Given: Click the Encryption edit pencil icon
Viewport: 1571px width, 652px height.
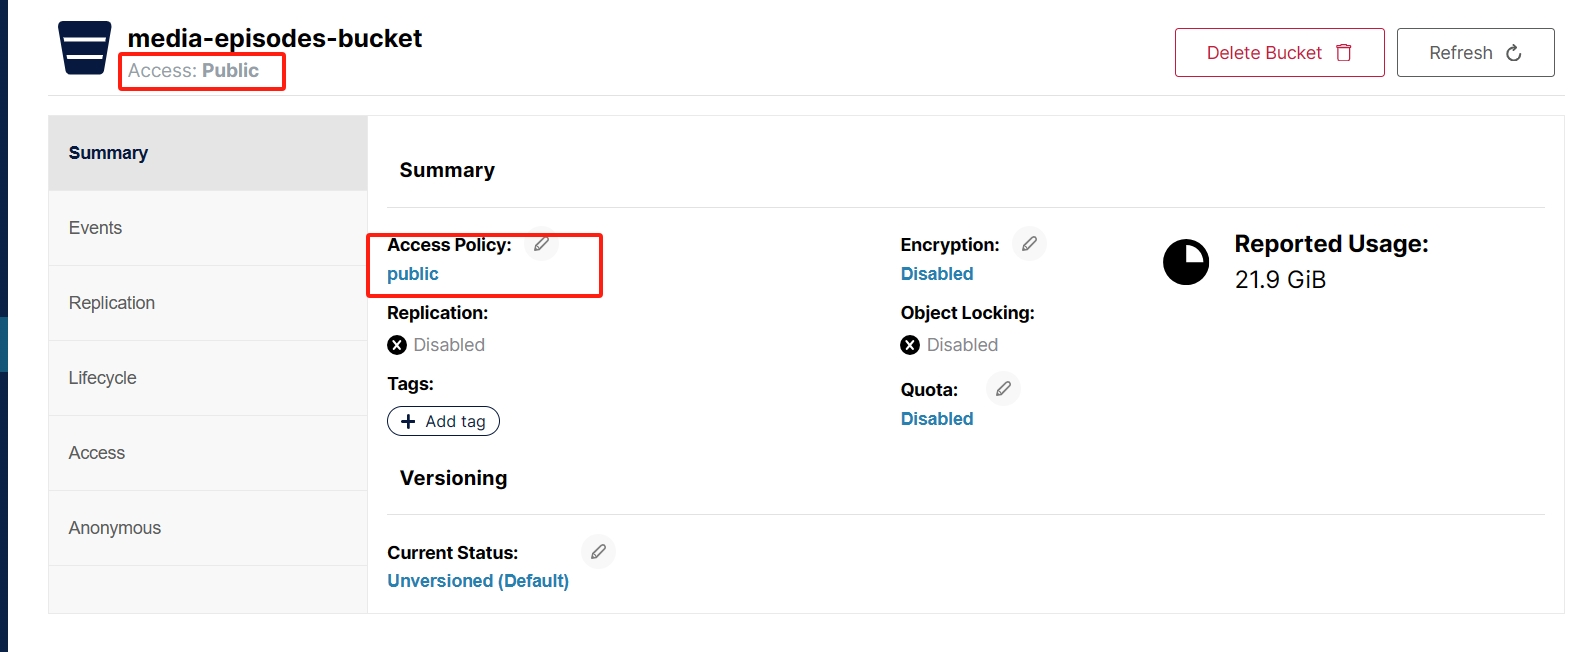Looking at the screenshot, I should click(x=1029, y=244).
